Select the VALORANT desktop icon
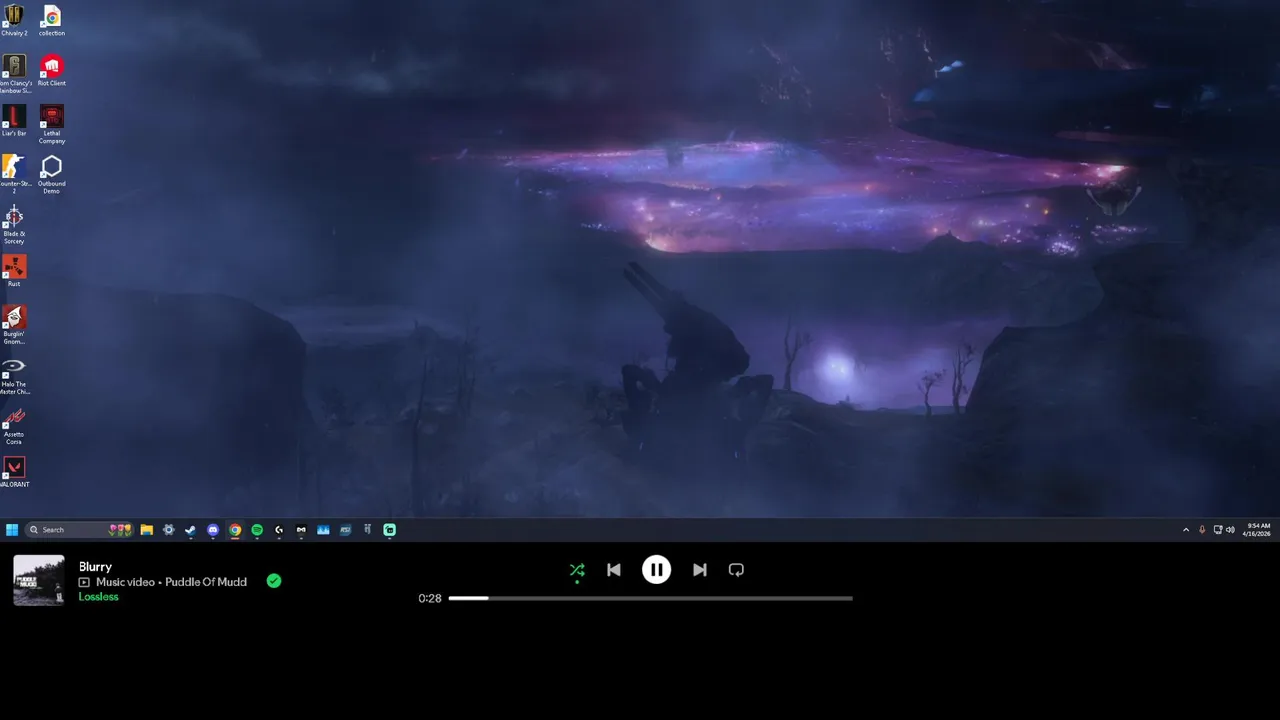The image size is (1280, 720). (14, 471)
